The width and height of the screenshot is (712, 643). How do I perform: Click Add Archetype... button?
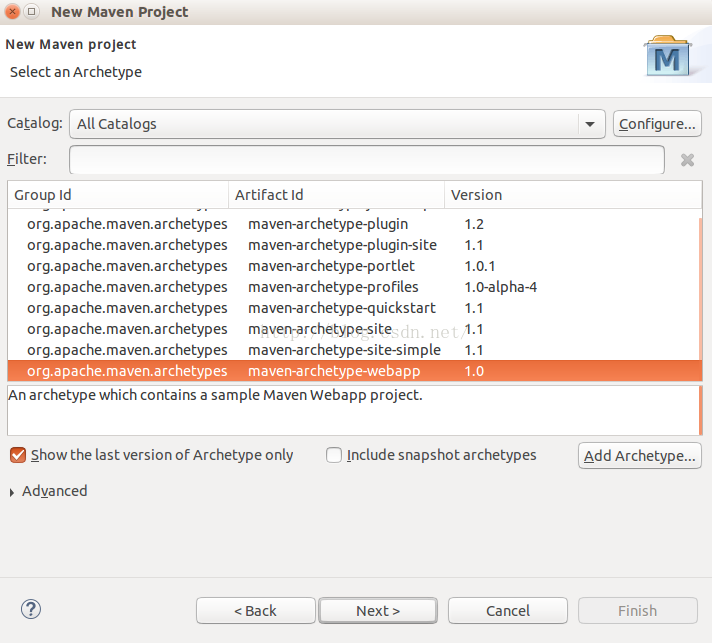pyautogui.click(x=639, y=455)
